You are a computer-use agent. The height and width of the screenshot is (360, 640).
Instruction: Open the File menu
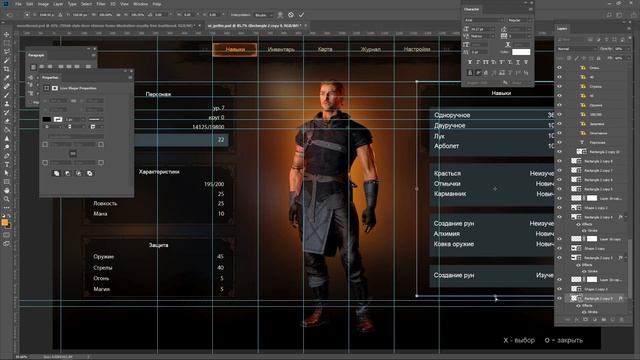click(x=18, y=4)
